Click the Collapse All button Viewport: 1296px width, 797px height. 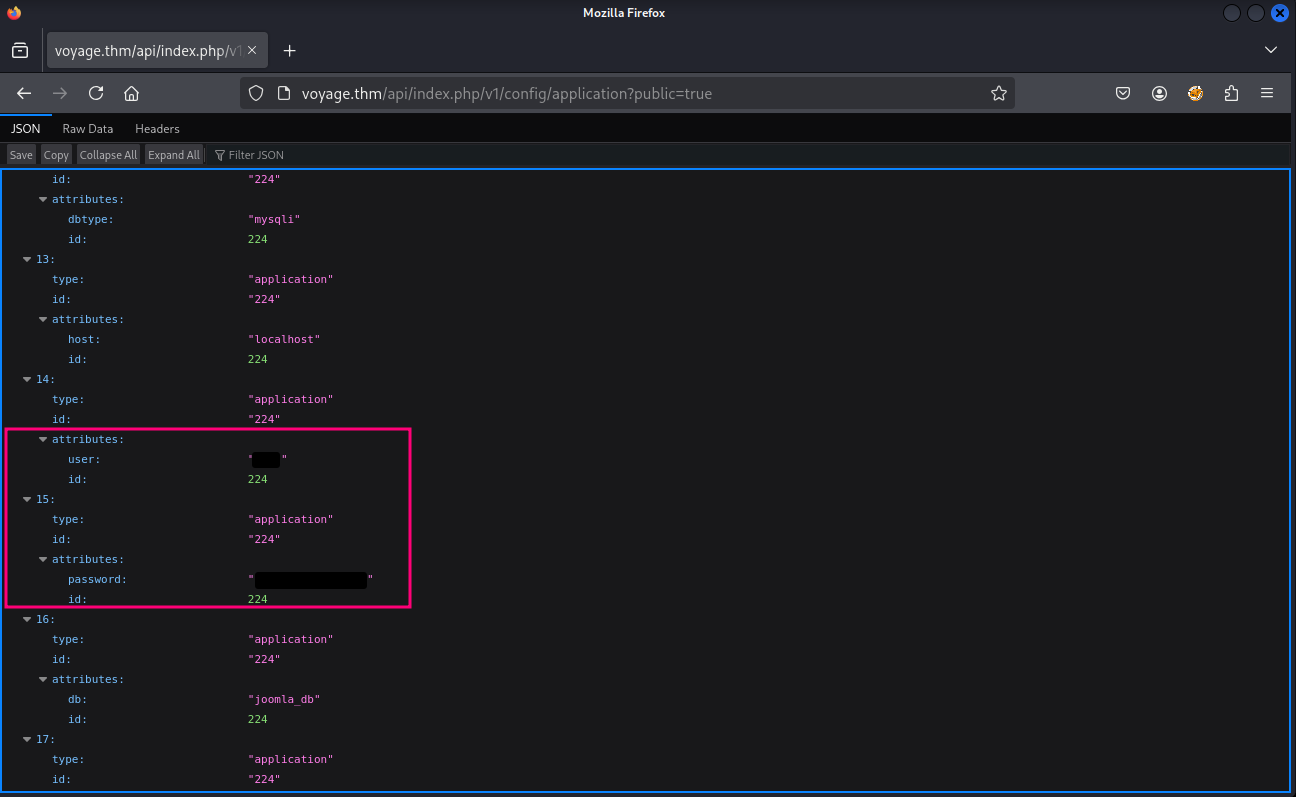click(x=108, y=155)
